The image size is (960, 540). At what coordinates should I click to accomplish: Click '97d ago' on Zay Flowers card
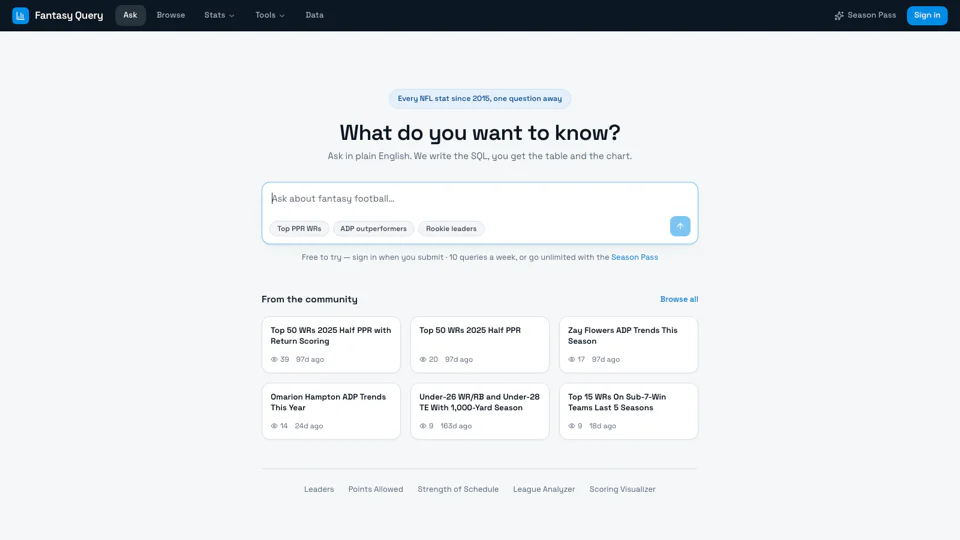(606, 359)
